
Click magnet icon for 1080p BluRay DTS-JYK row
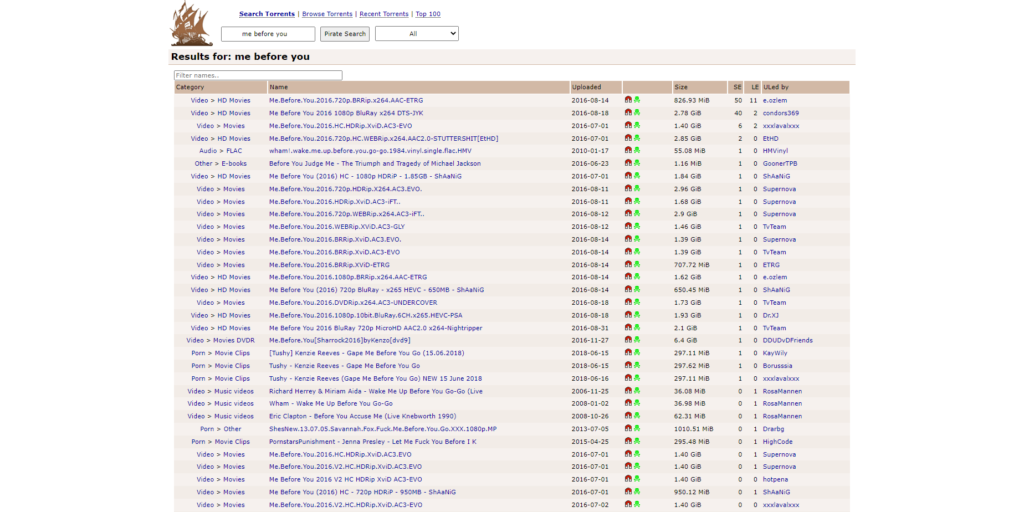[x=628, y=112]
